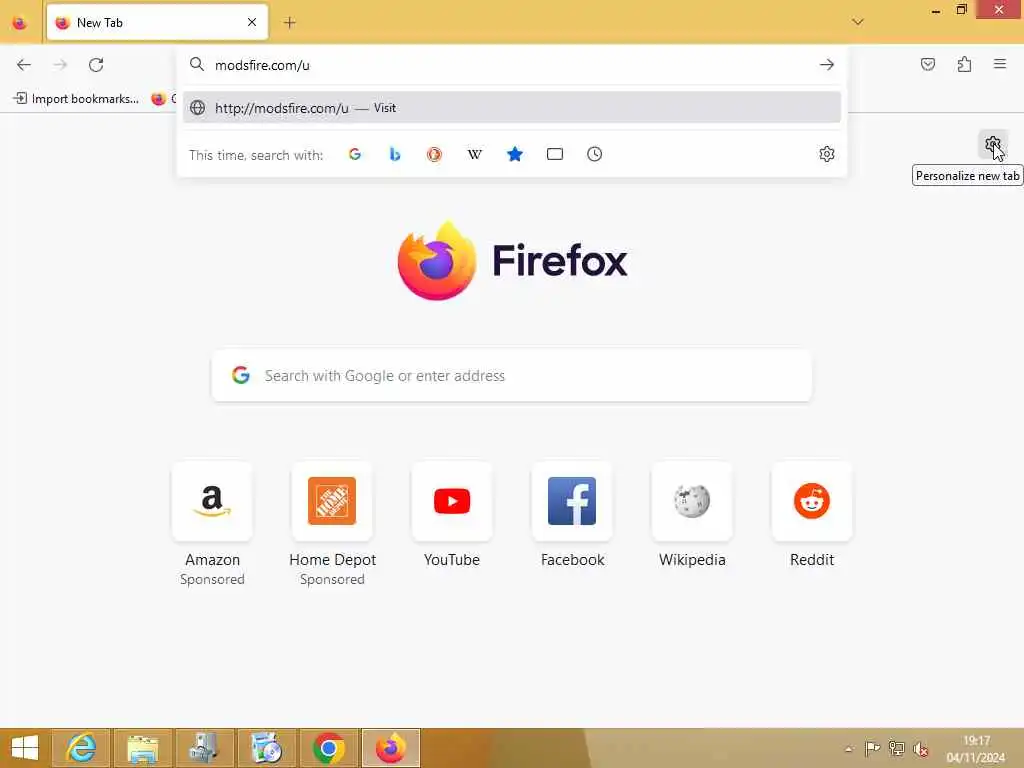Viewport: 1024px width, 768px height.
Task: Expand the list all tabs chevron
Action: [x=857, y=22]
